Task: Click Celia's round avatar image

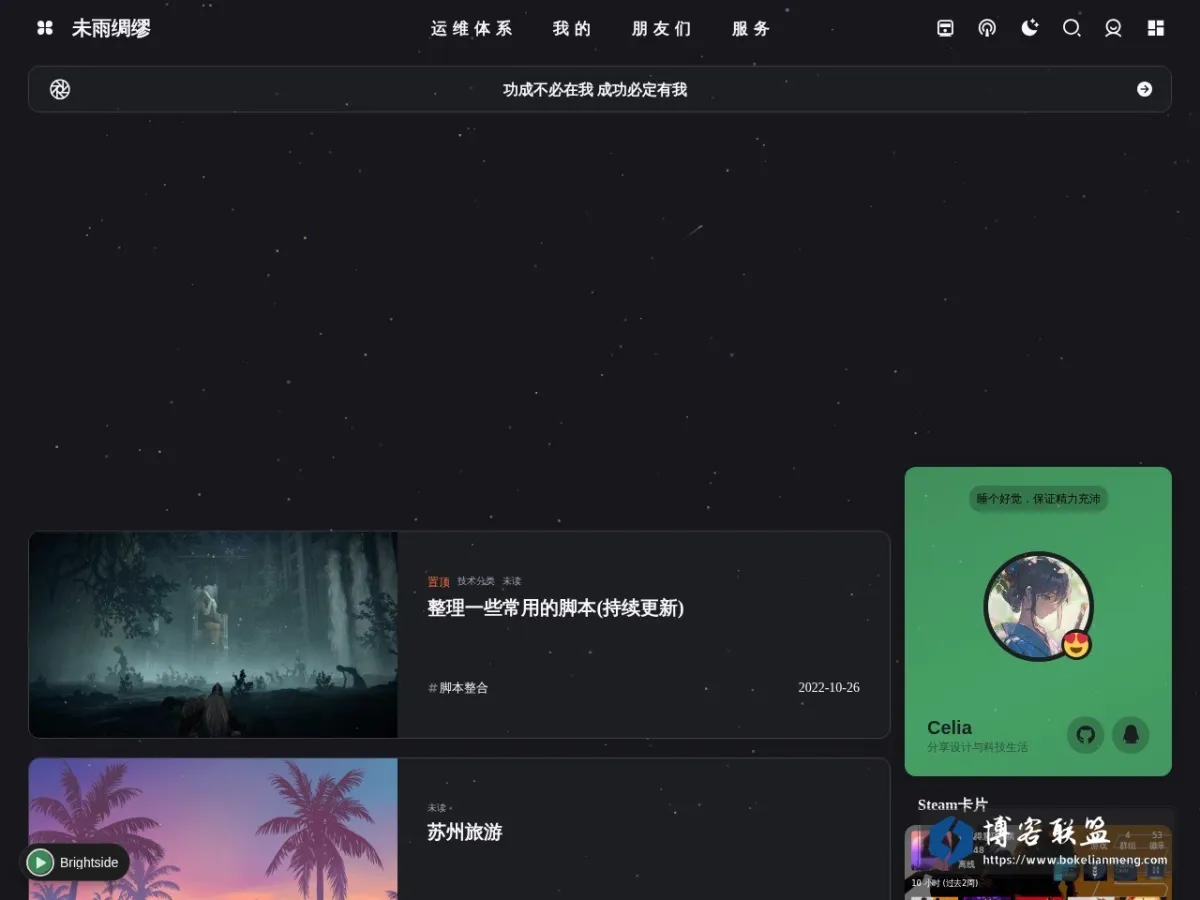Action: pos(1038,606)
